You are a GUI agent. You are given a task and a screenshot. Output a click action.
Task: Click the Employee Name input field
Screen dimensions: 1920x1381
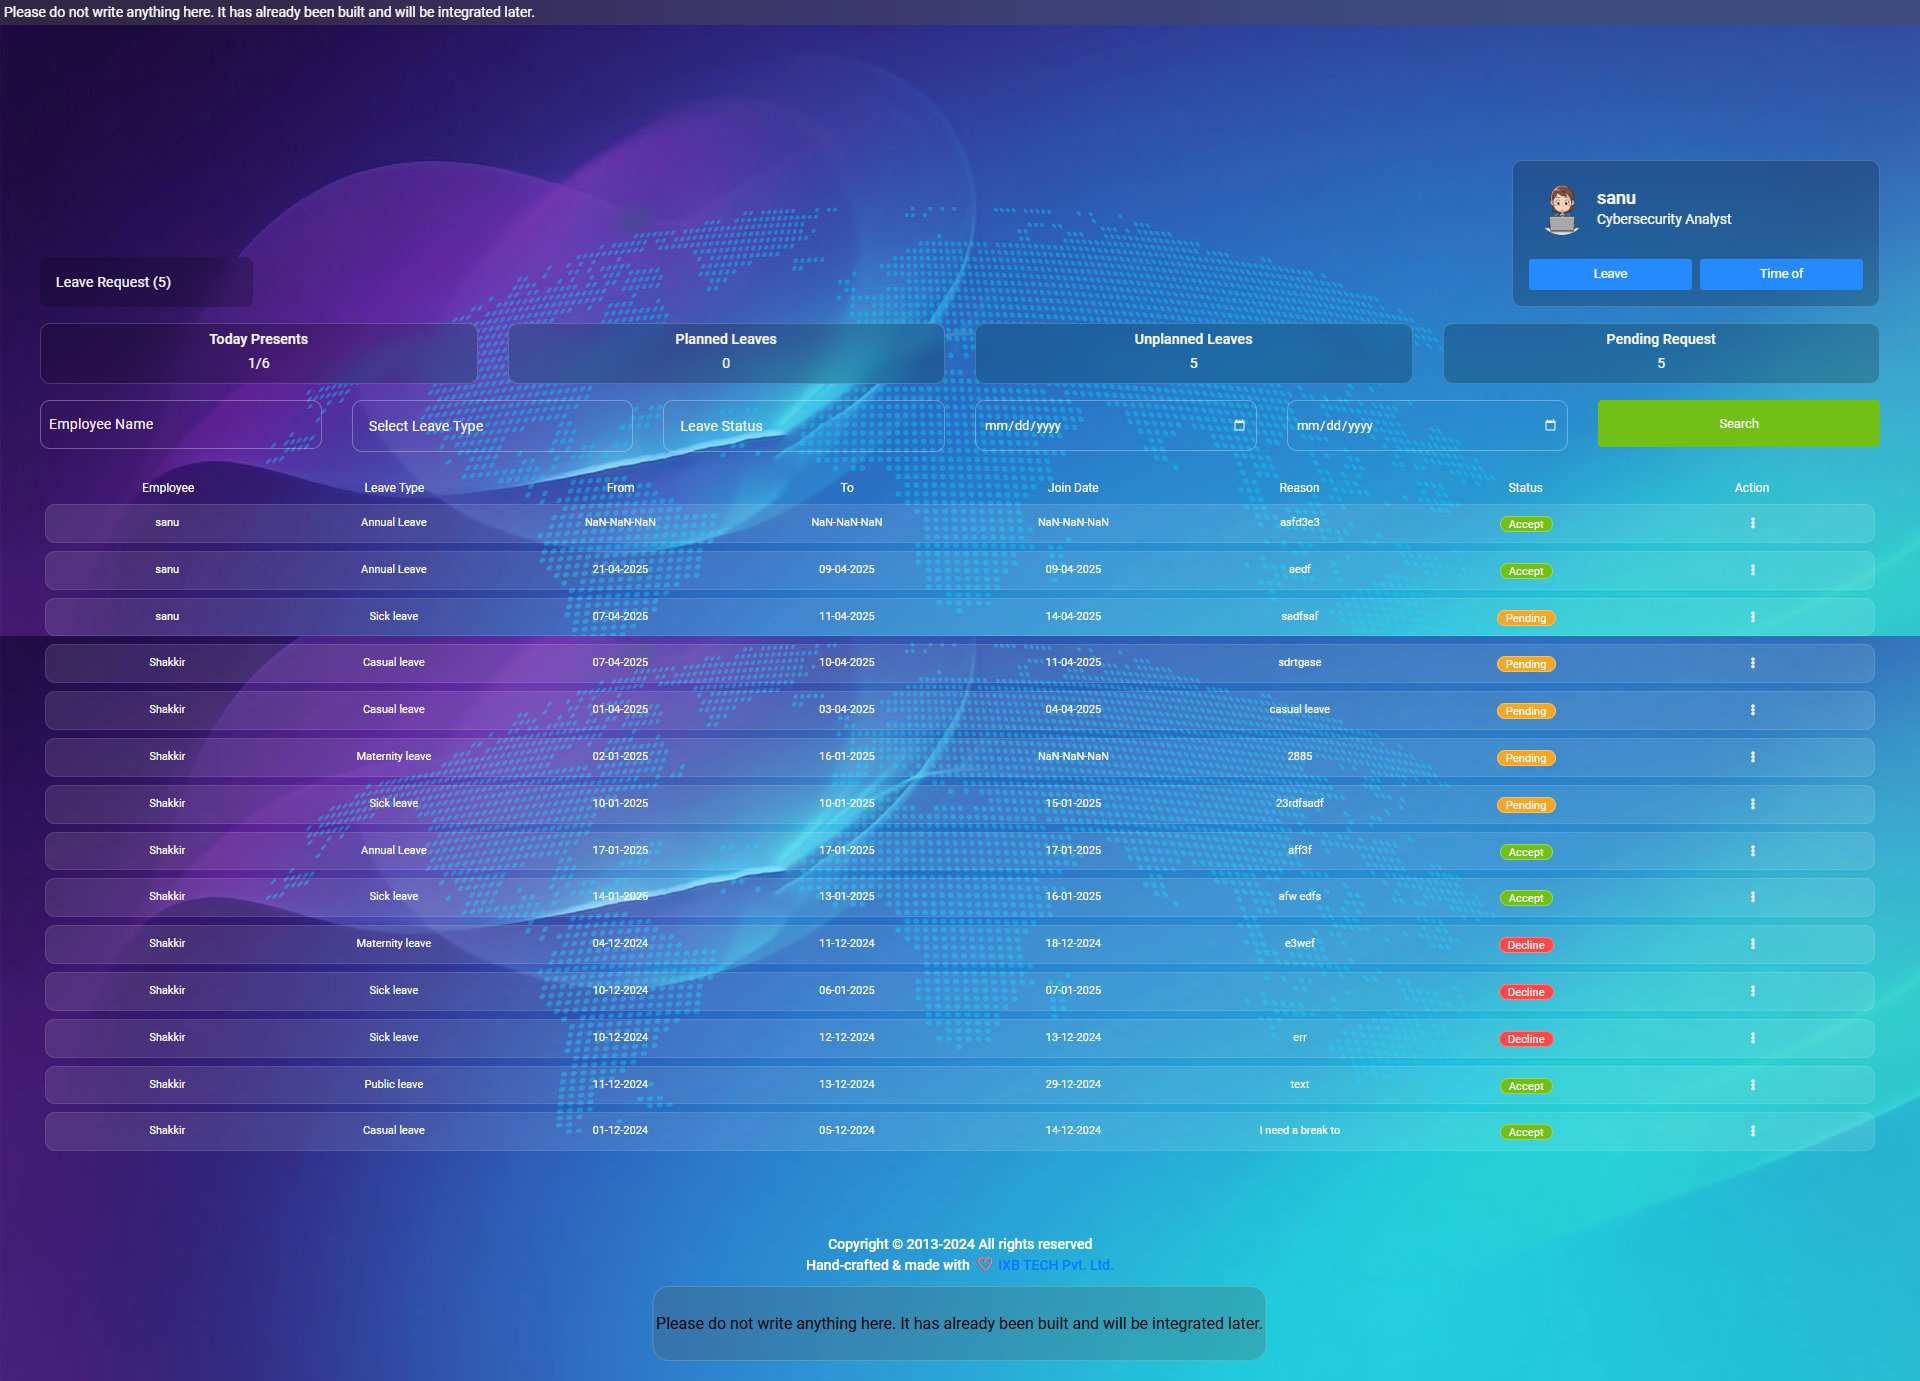(180, 424)
